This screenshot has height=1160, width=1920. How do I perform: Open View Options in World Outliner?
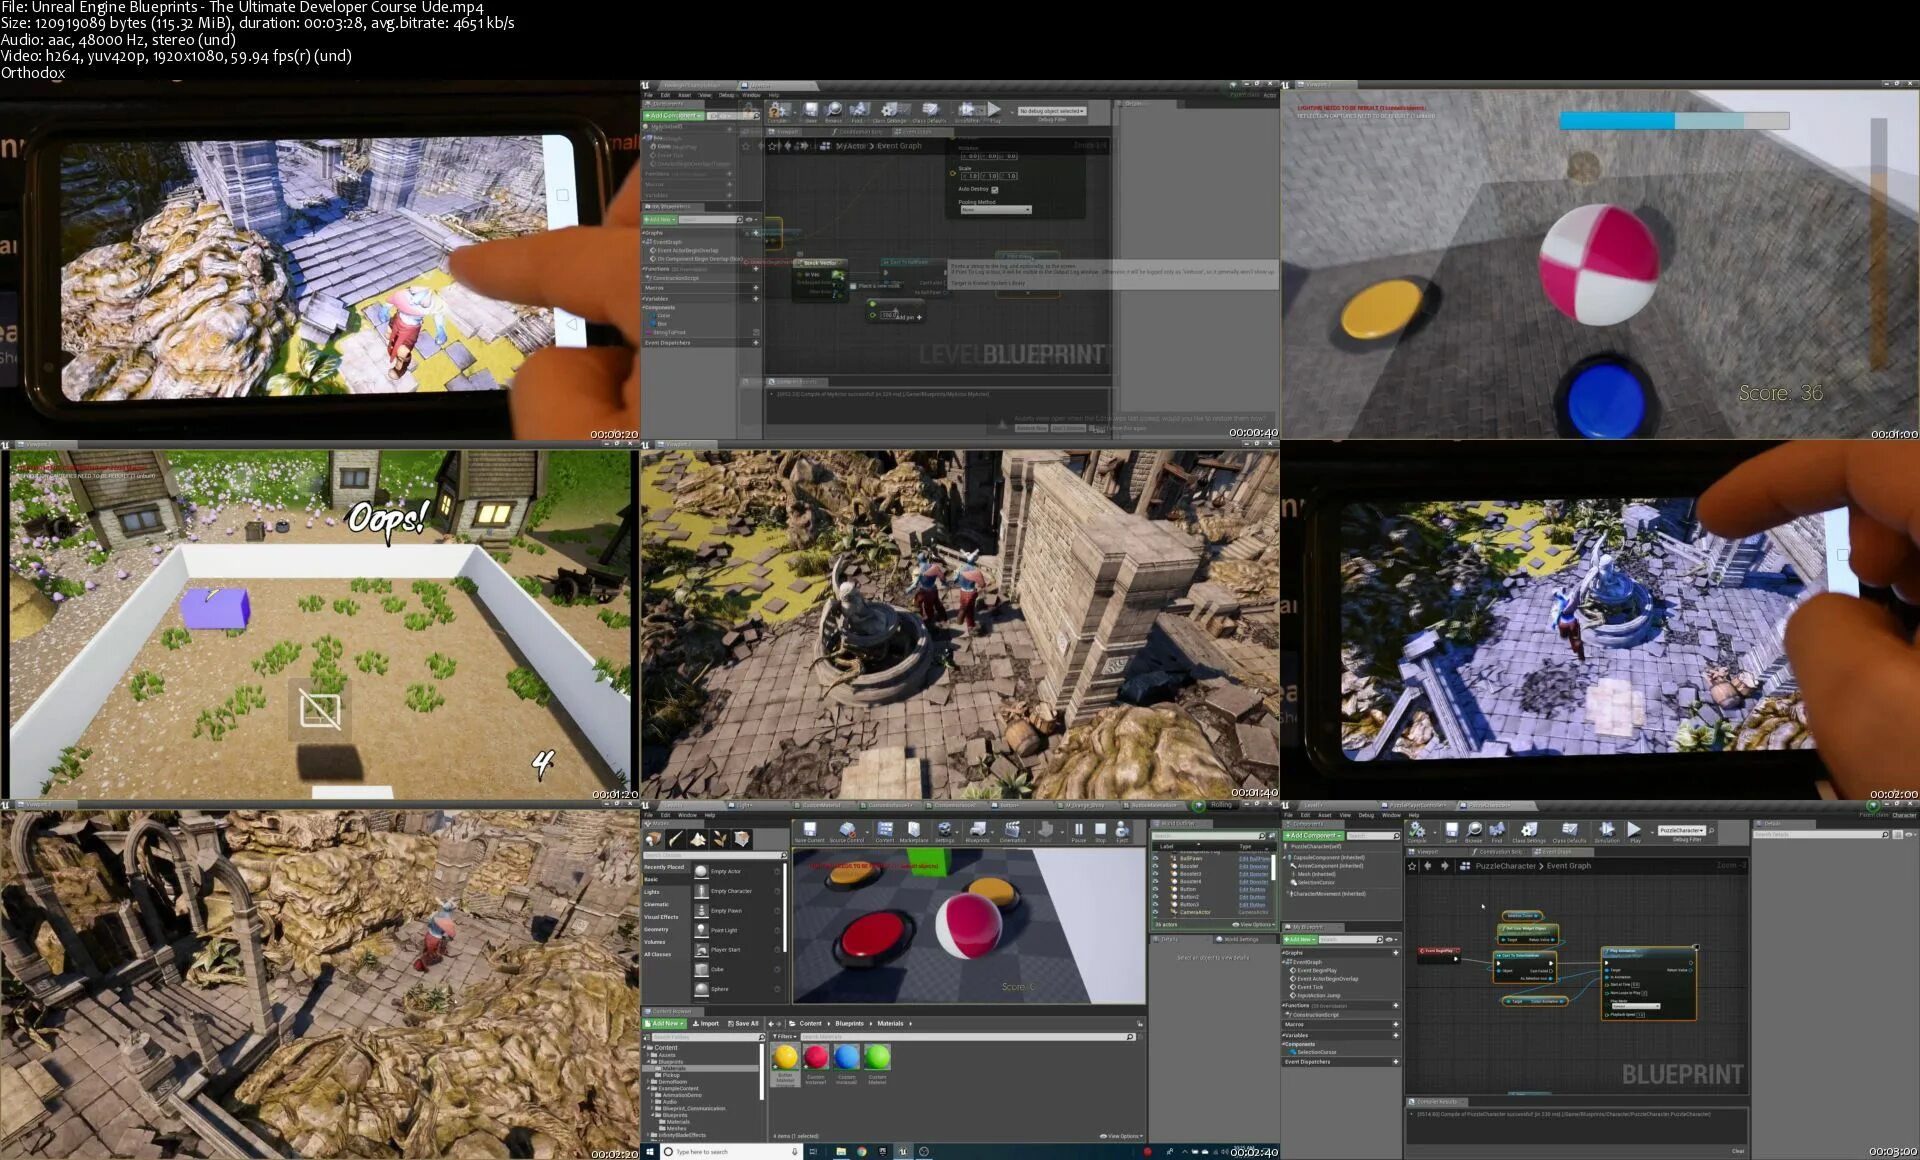point(1253,925)
